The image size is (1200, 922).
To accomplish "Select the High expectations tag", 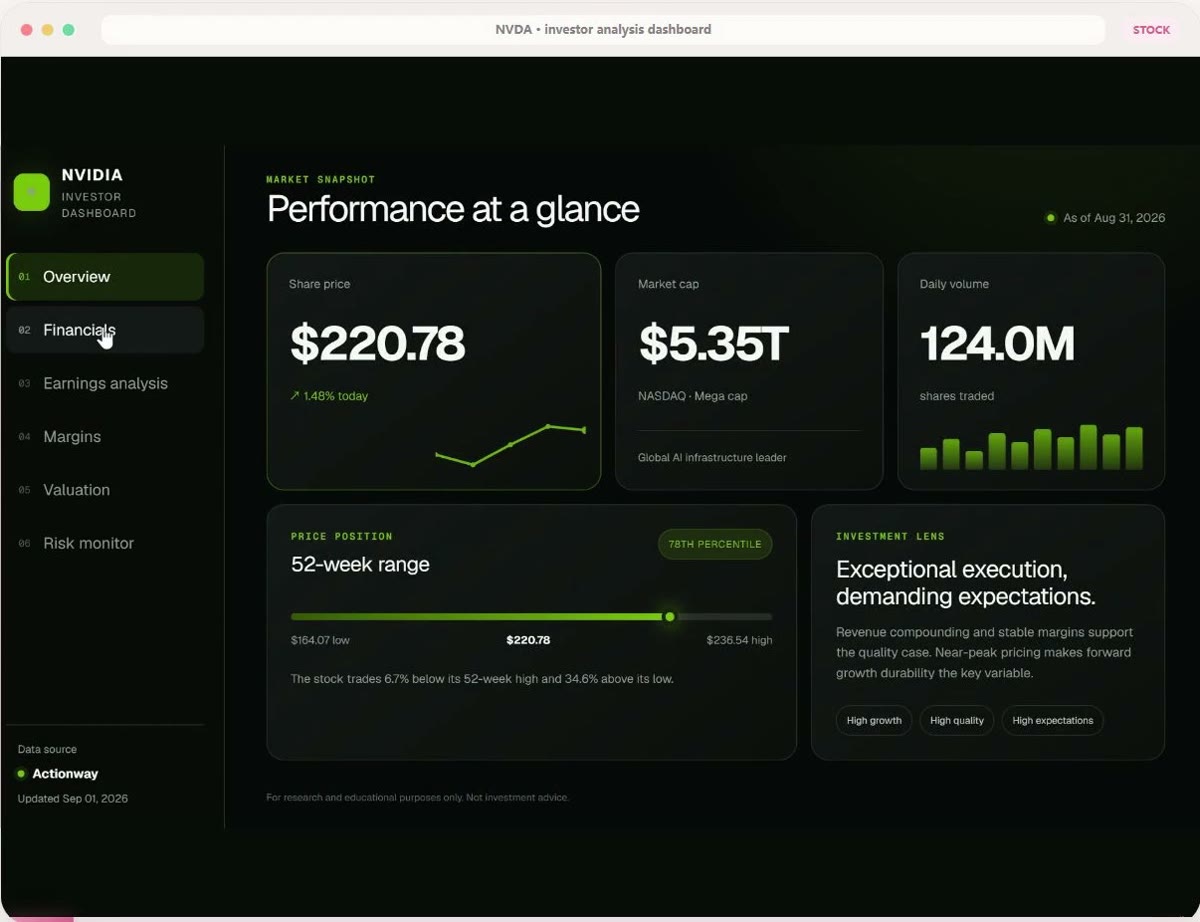I will click(1052, 721).
